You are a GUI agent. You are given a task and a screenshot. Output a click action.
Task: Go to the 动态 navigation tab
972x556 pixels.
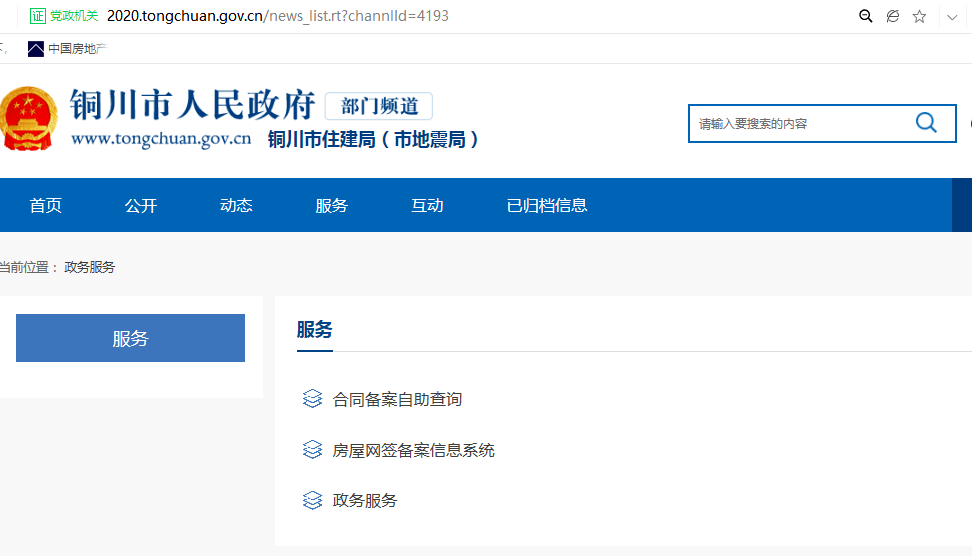pyautogui.click(x=236, y=205)
